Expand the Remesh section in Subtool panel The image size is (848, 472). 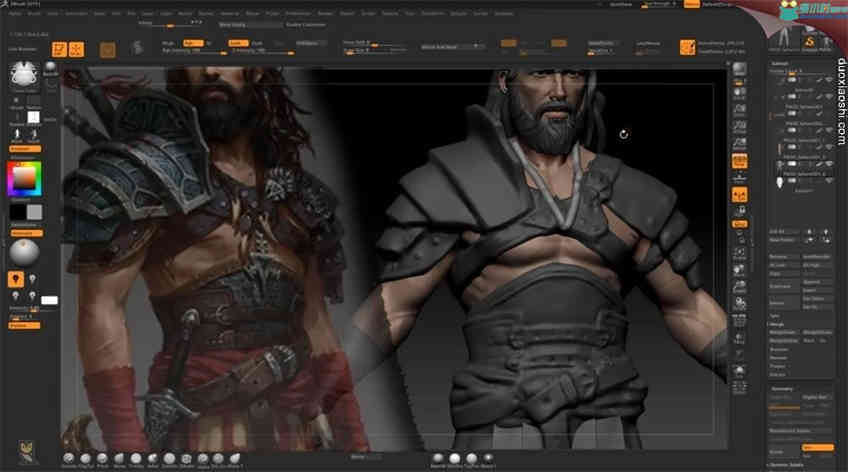[x=778, y=358]
